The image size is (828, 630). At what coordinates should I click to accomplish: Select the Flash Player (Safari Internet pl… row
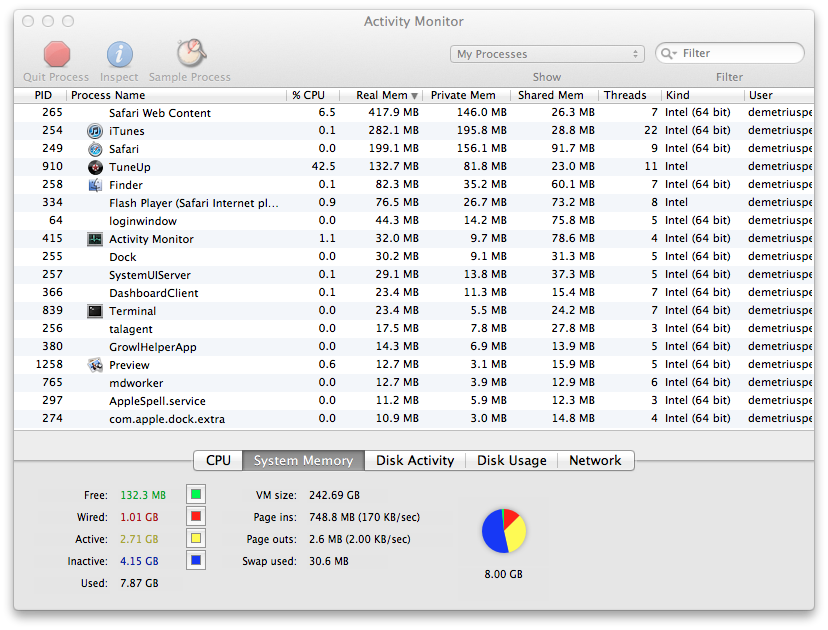[414, 203]
